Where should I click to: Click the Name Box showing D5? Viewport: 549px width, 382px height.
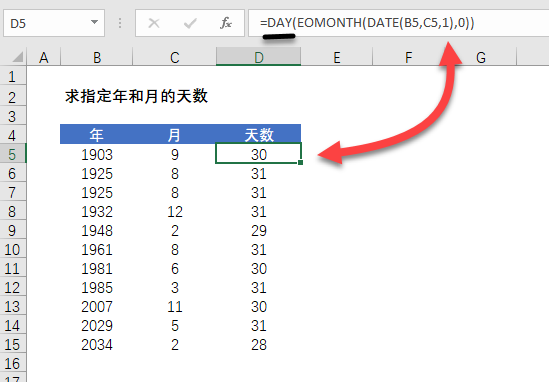click(54, 23)
